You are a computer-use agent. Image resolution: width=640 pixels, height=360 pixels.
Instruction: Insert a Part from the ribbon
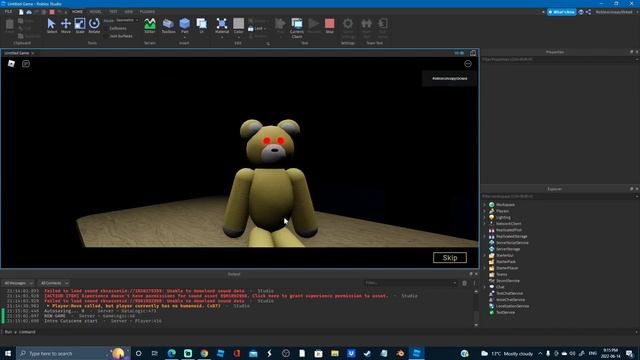184,26
